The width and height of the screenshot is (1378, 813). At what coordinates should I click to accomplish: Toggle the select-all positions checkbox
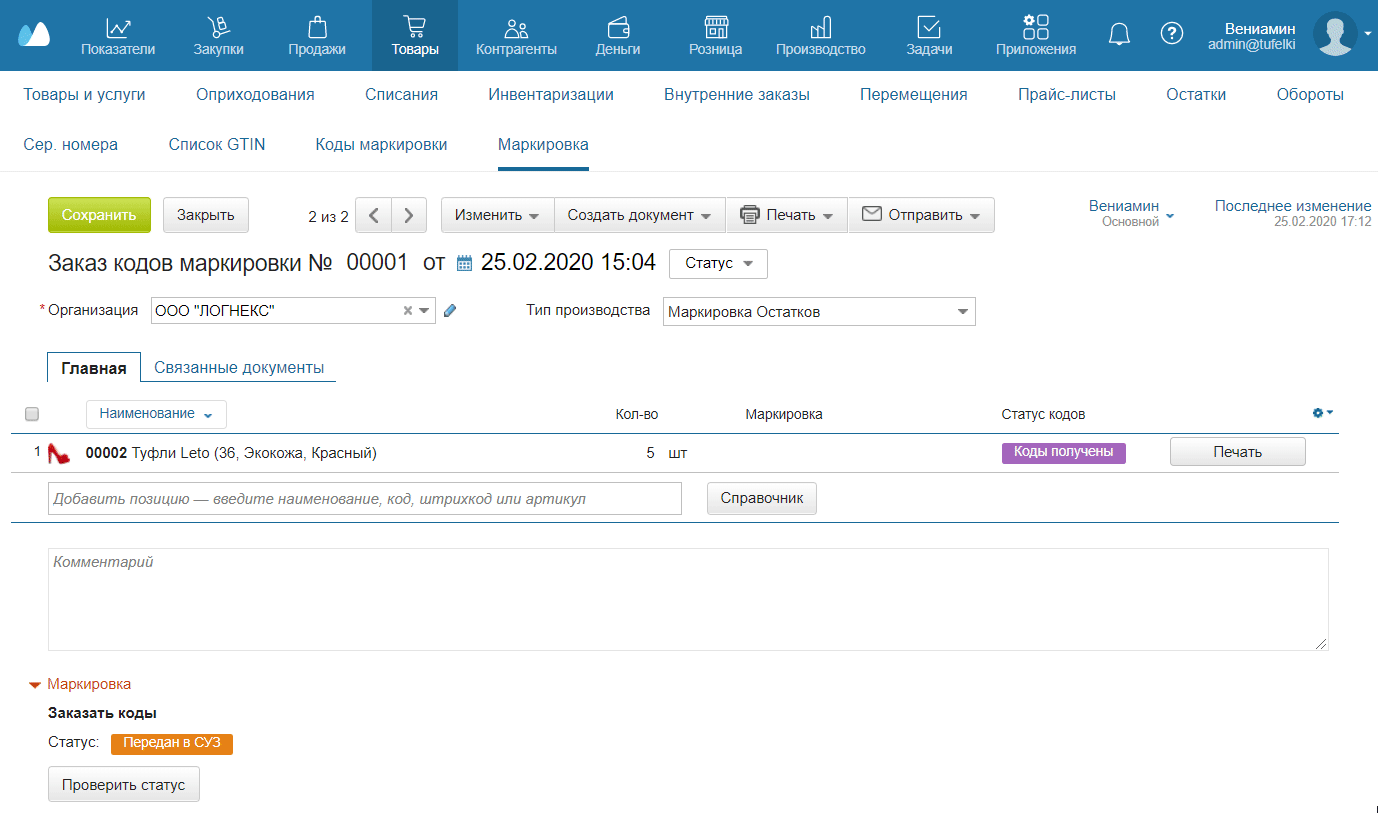point(32,414)
